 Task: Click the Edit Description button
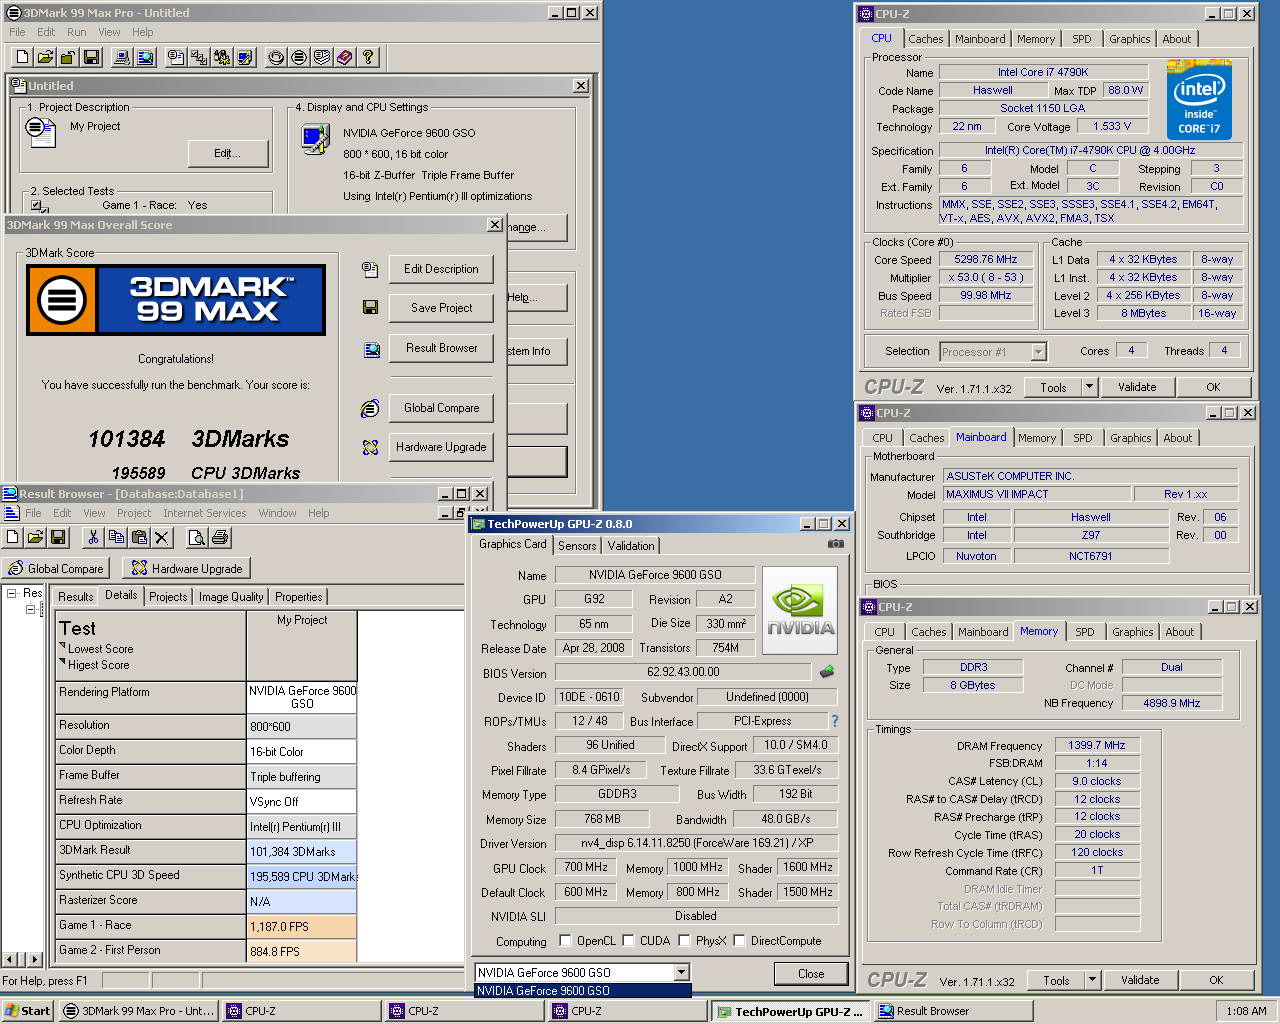pos(441,269)
